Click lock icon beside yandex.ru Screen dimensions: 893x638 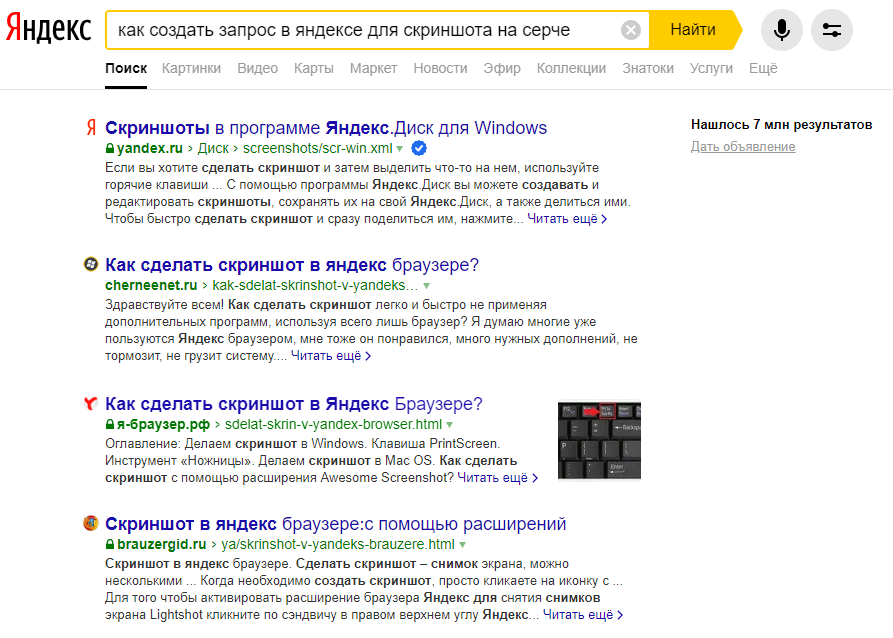pos(110,148)
